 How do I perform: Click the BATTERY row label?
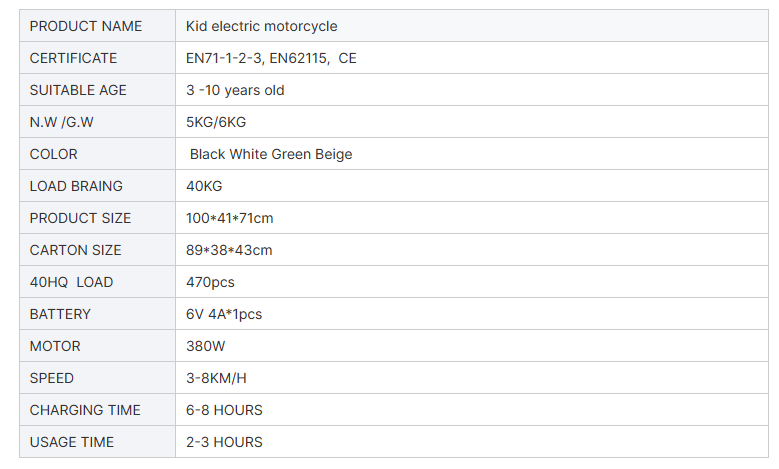tap(60, 314)
